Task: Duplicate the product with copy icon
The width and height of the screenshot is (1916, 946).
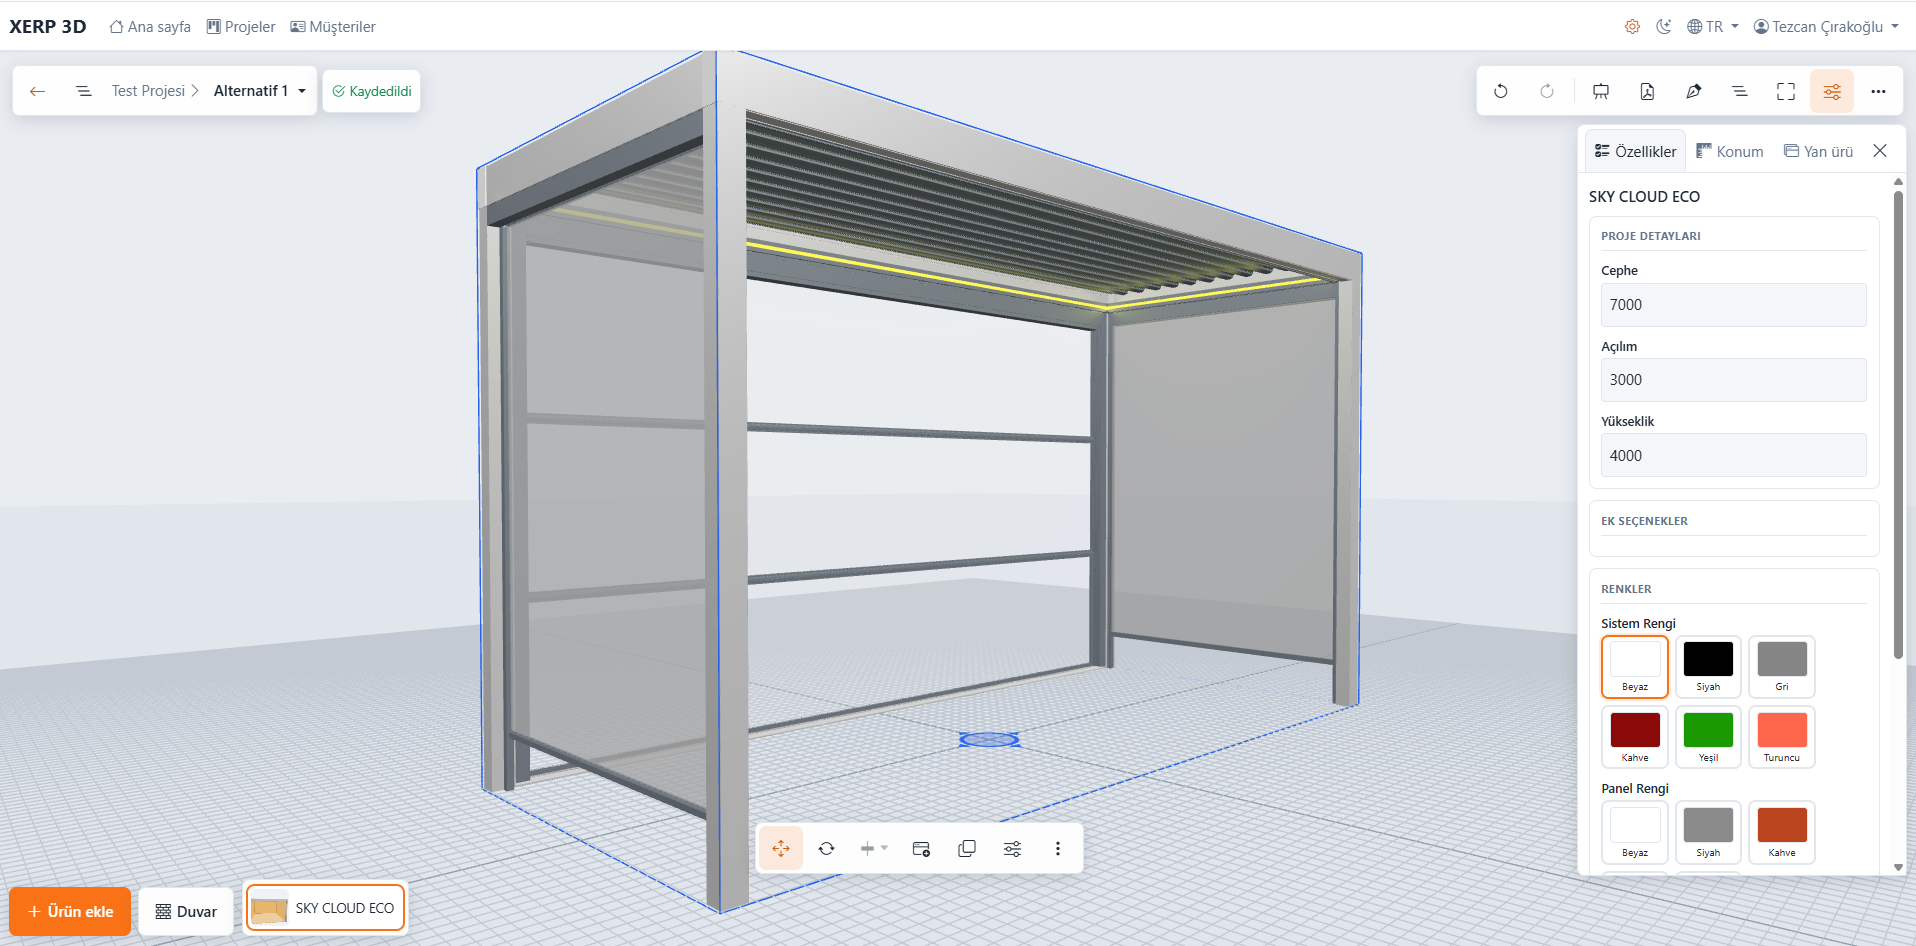Action: coord(967,848)
